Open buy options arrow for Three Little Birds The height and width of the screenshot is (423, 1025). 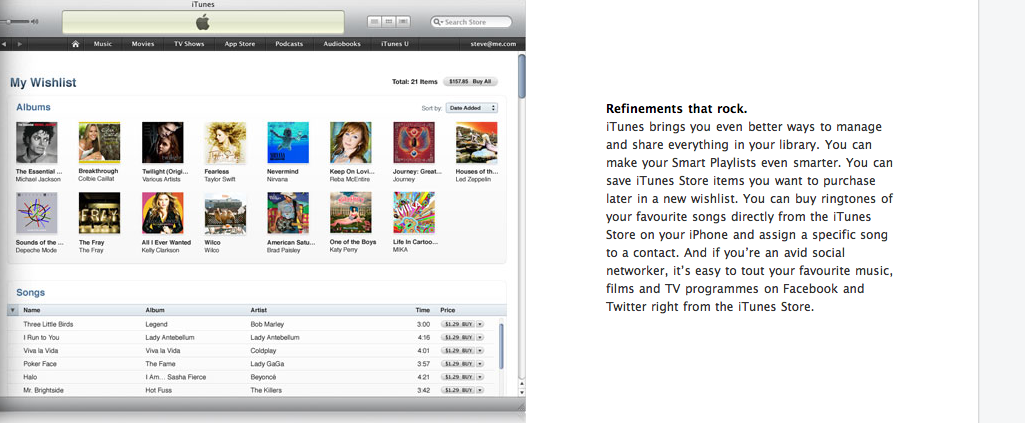coord(480,324)
